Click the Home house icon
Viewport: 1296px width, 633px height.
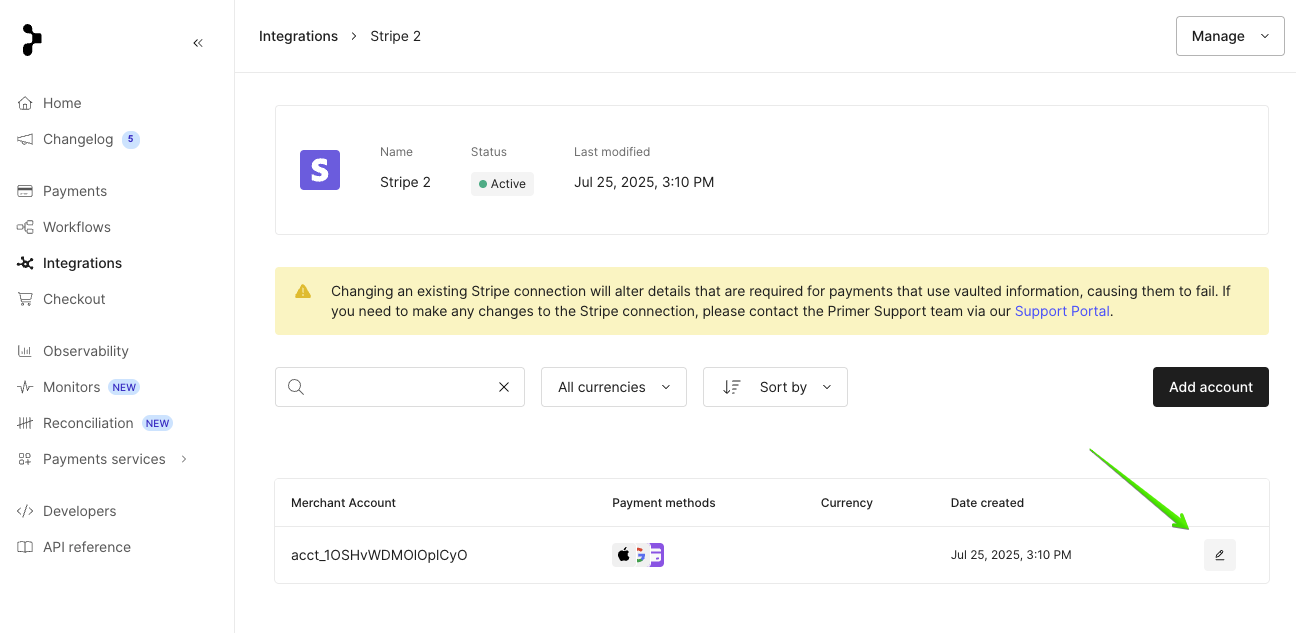pos(25,103)
